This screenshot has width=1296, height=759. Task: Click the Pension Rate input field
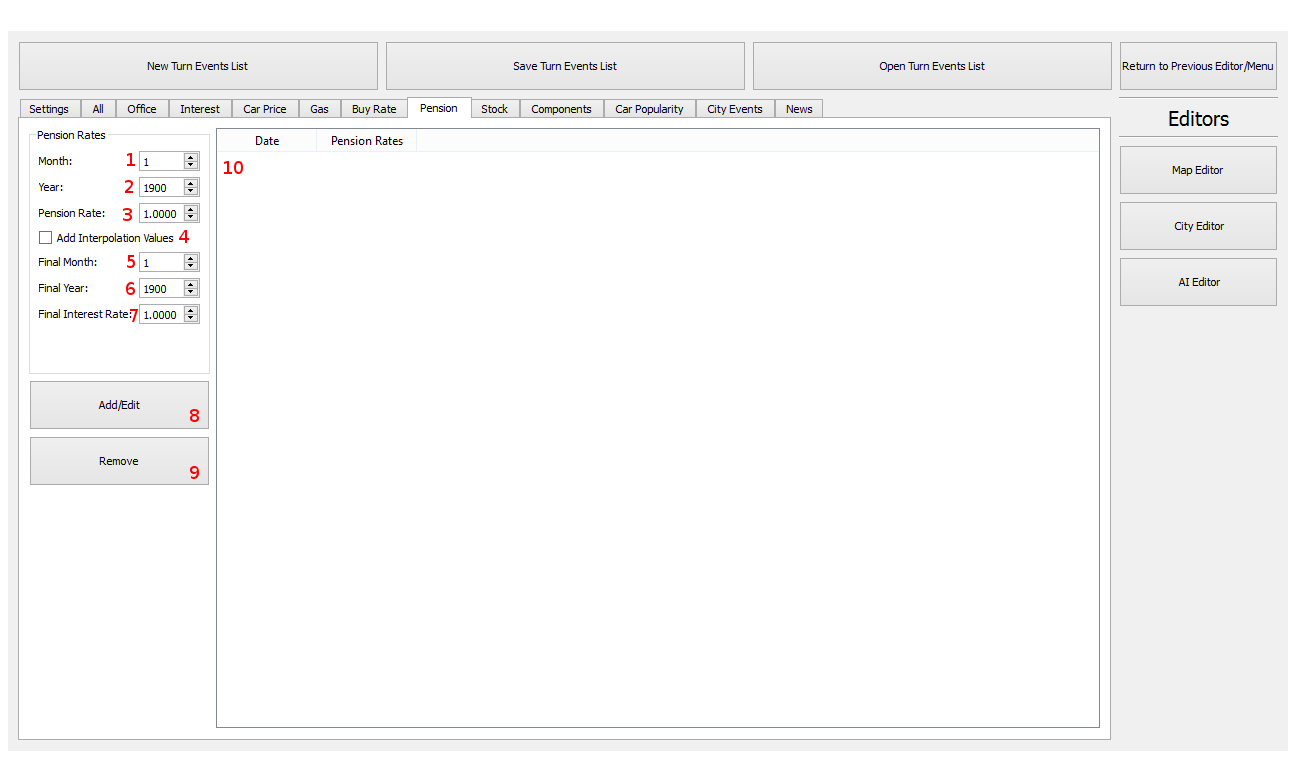(161, 214)
